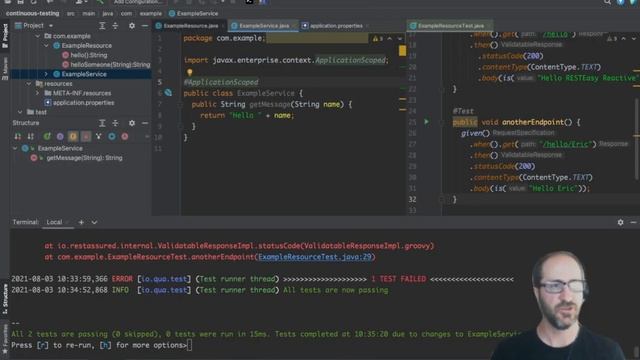This screenshot has height=360, width=640.
Task: Open the Project tool window stripe button
Action: point(5,36)
